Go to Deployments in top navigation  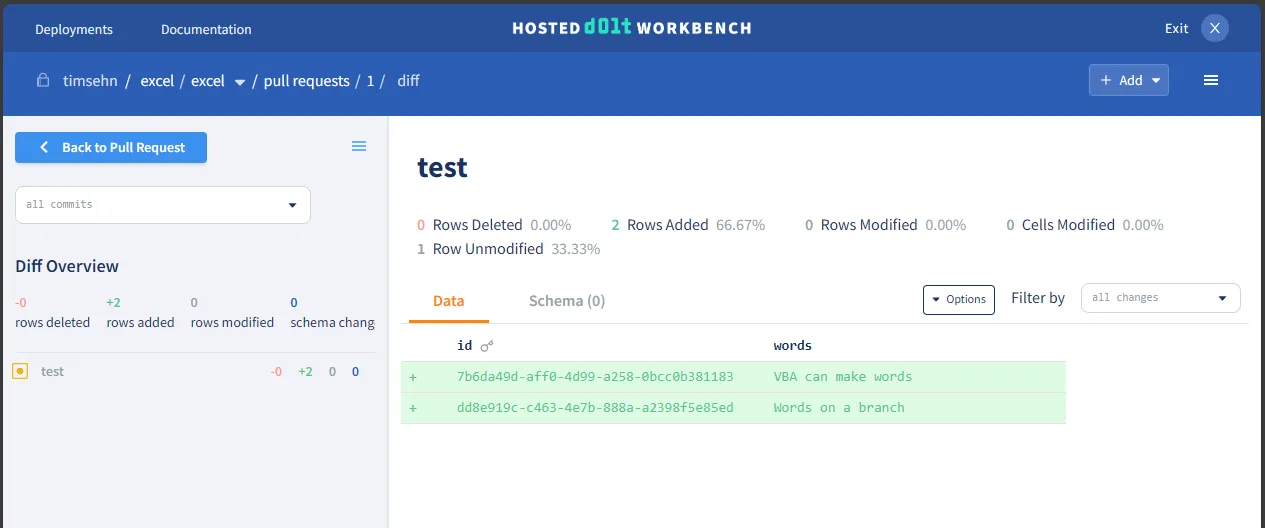coord(74,29)
